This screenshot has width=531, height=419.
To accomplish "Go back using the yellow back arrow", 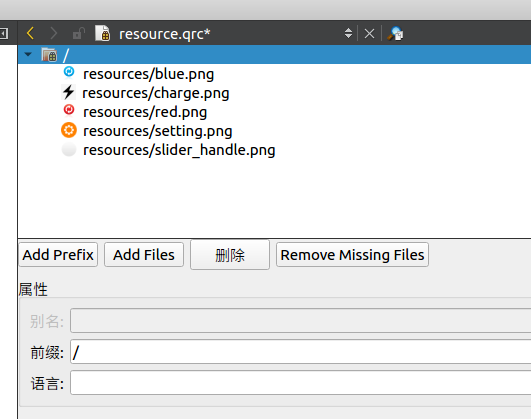I will click(30, 34).
